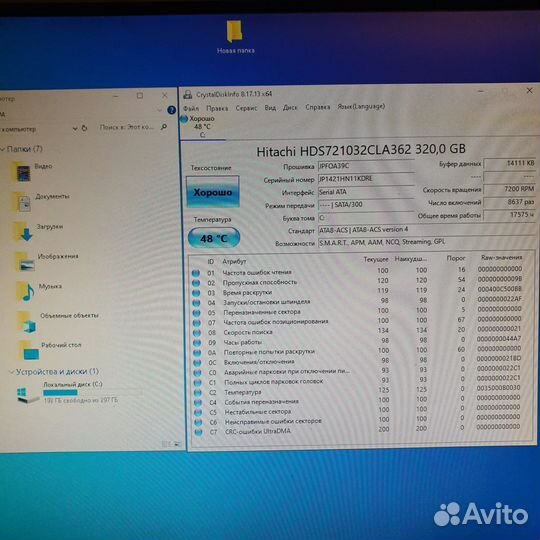Open the Справка menu
Screen dimensions: 540x540
coord(318,107)
